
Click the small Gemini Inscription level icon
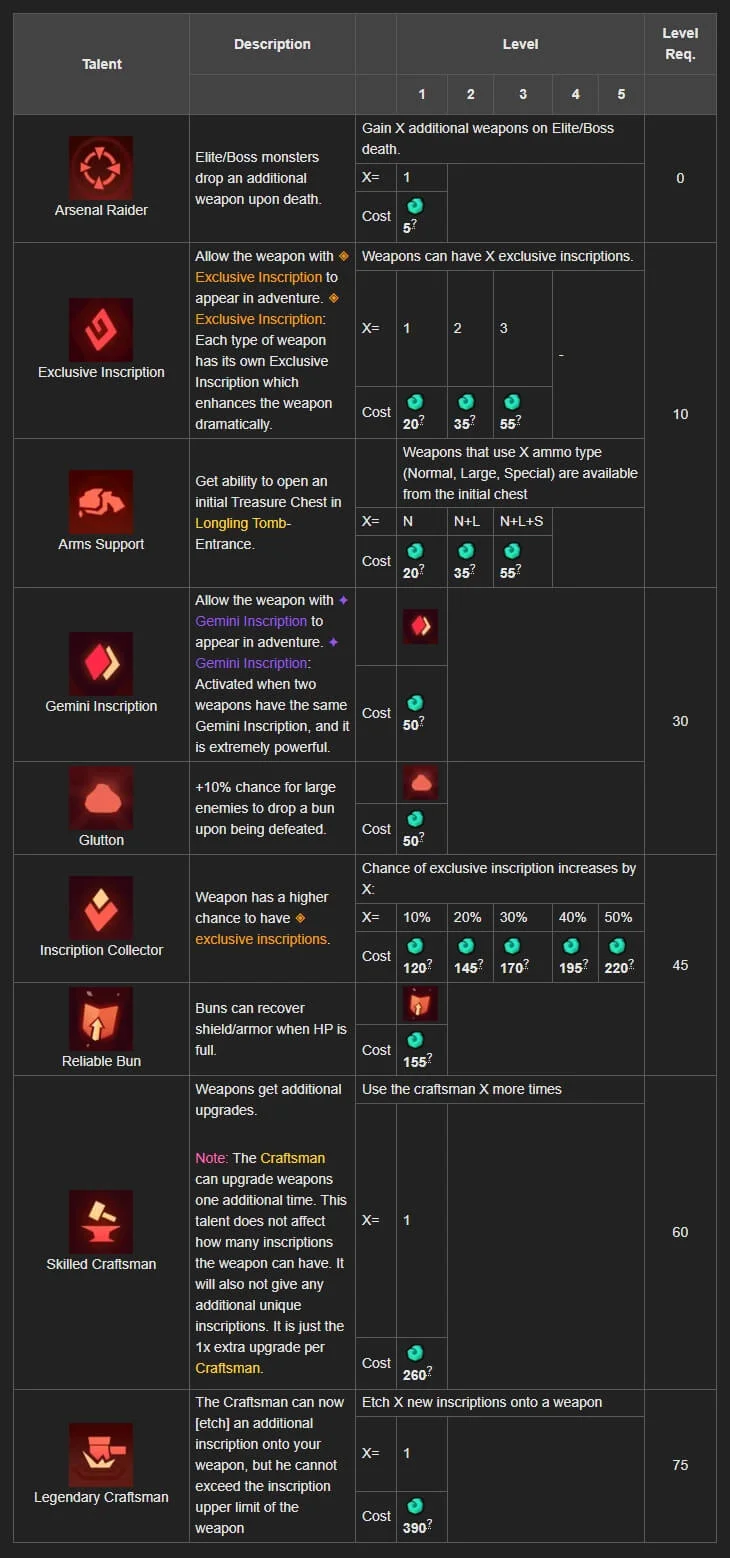pyautogui.click(x=421, y=627)
